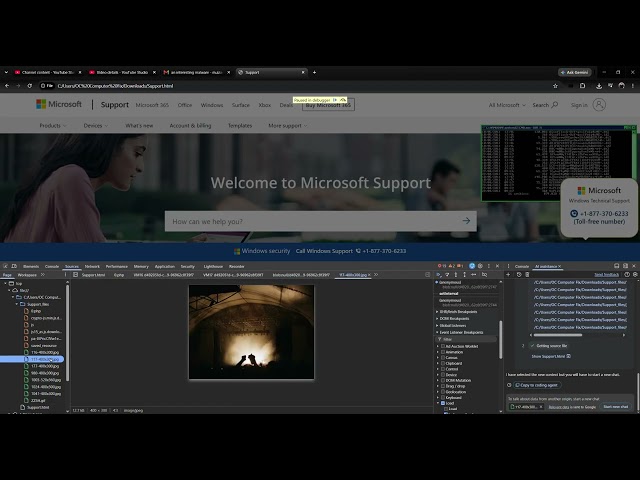Toggle device toolbar icon in DevTools
Image resolution: width=640 pixels, height=480 pixels.
tap(14, 266)
